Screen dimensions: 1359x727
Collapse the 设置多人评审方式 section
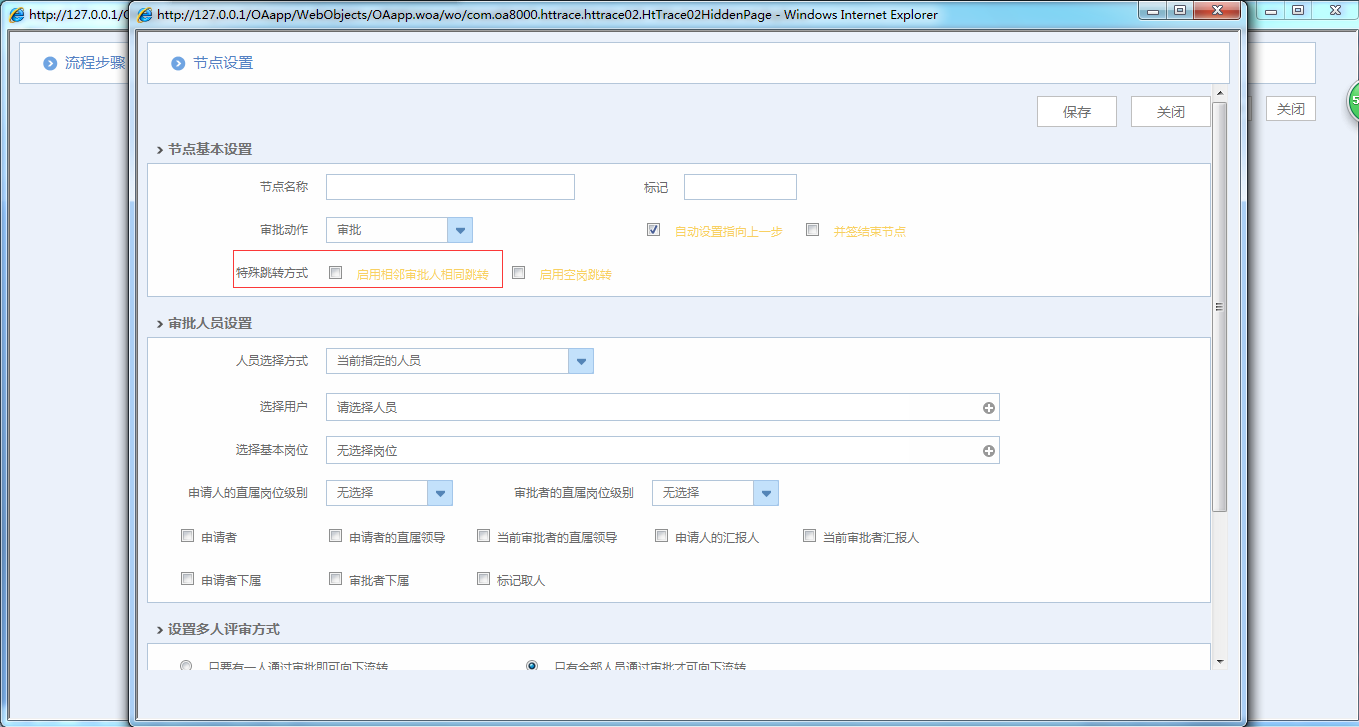(160, 630)
